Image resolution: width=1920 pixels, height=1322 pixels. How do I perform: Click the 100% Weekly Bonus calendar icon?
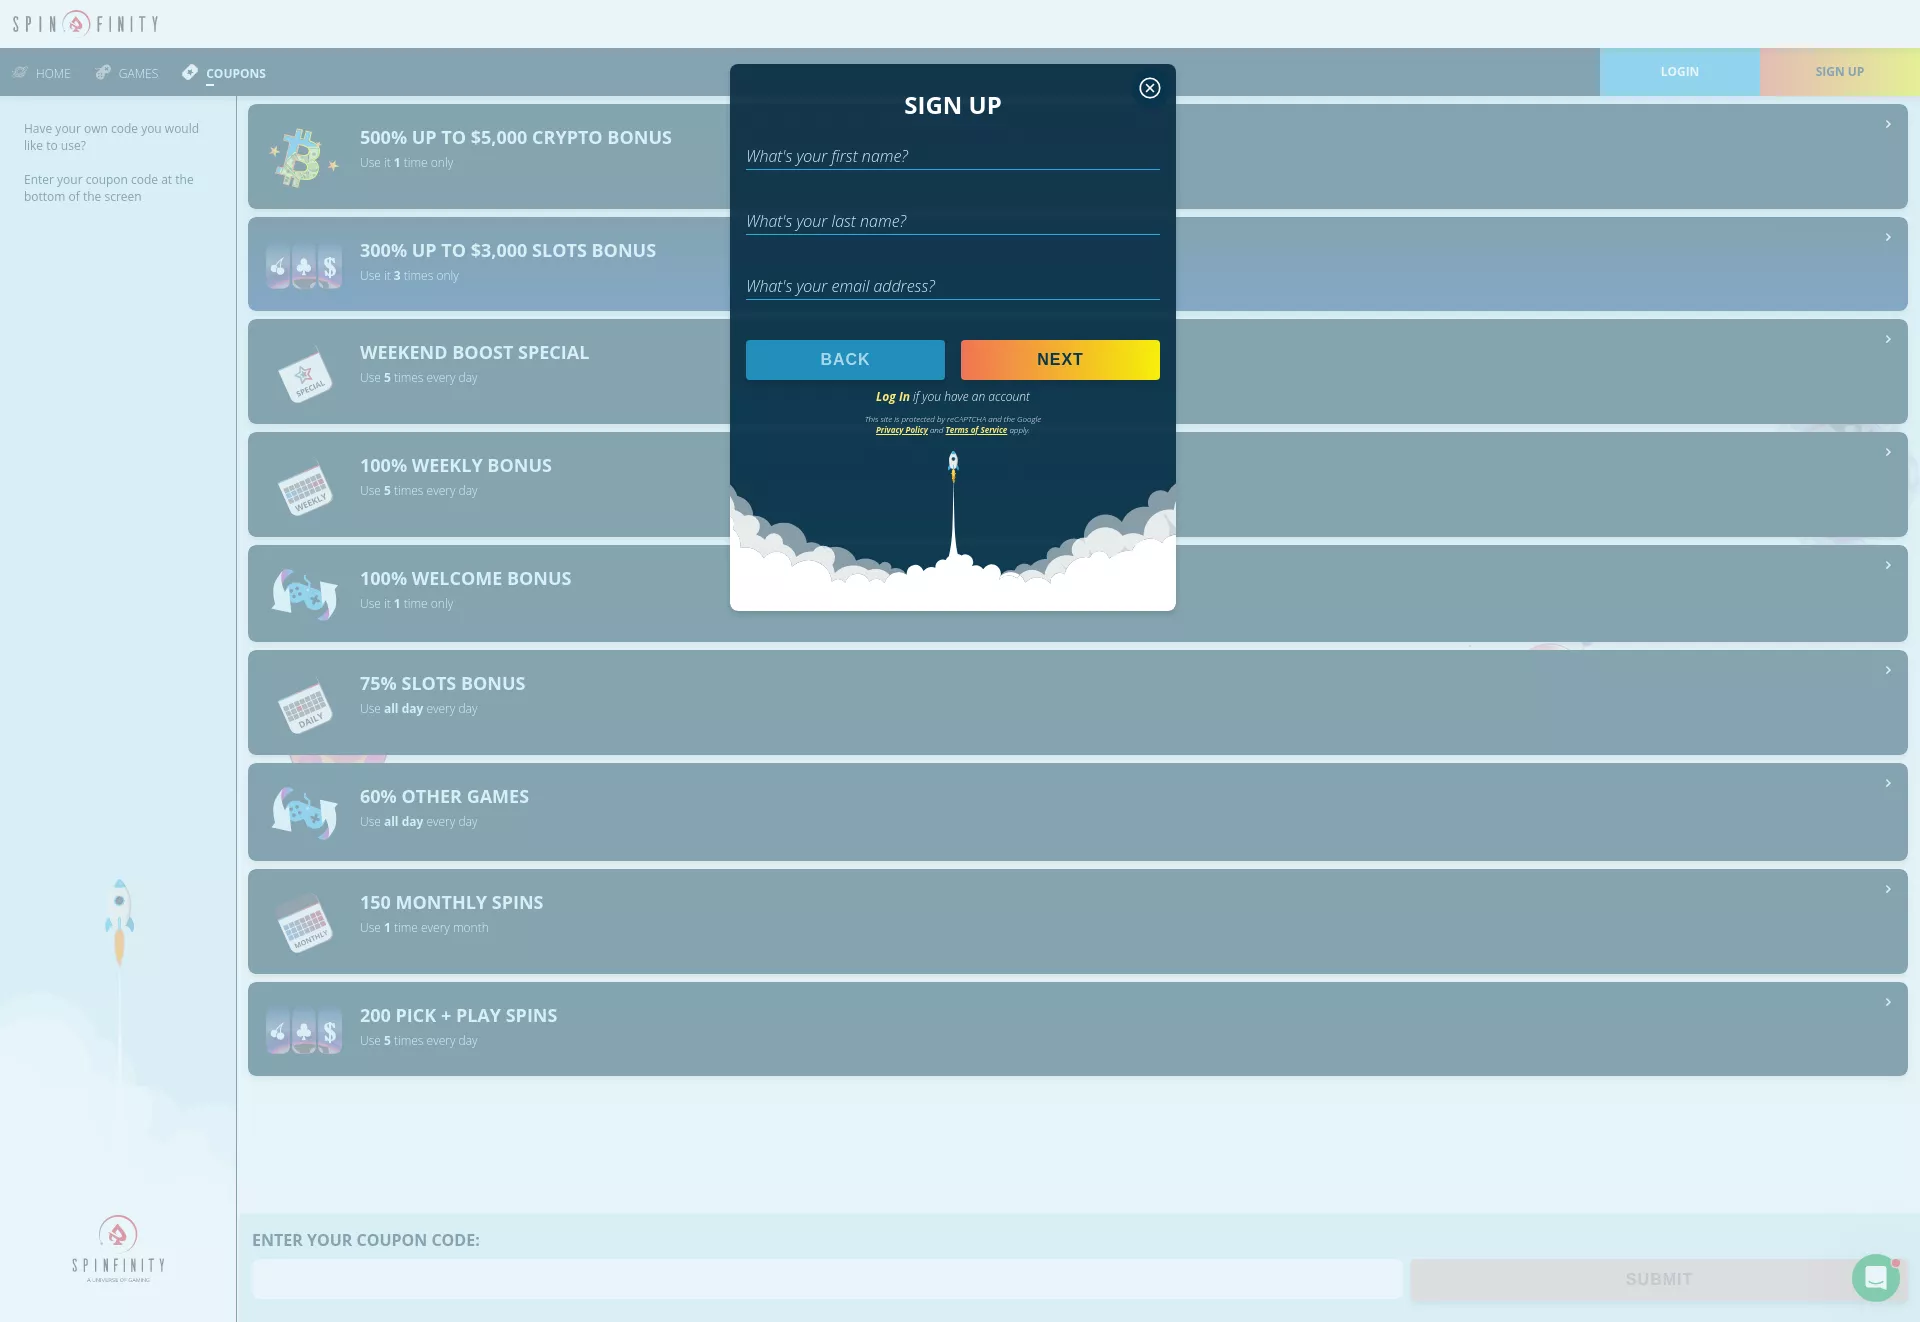(304, 489)
